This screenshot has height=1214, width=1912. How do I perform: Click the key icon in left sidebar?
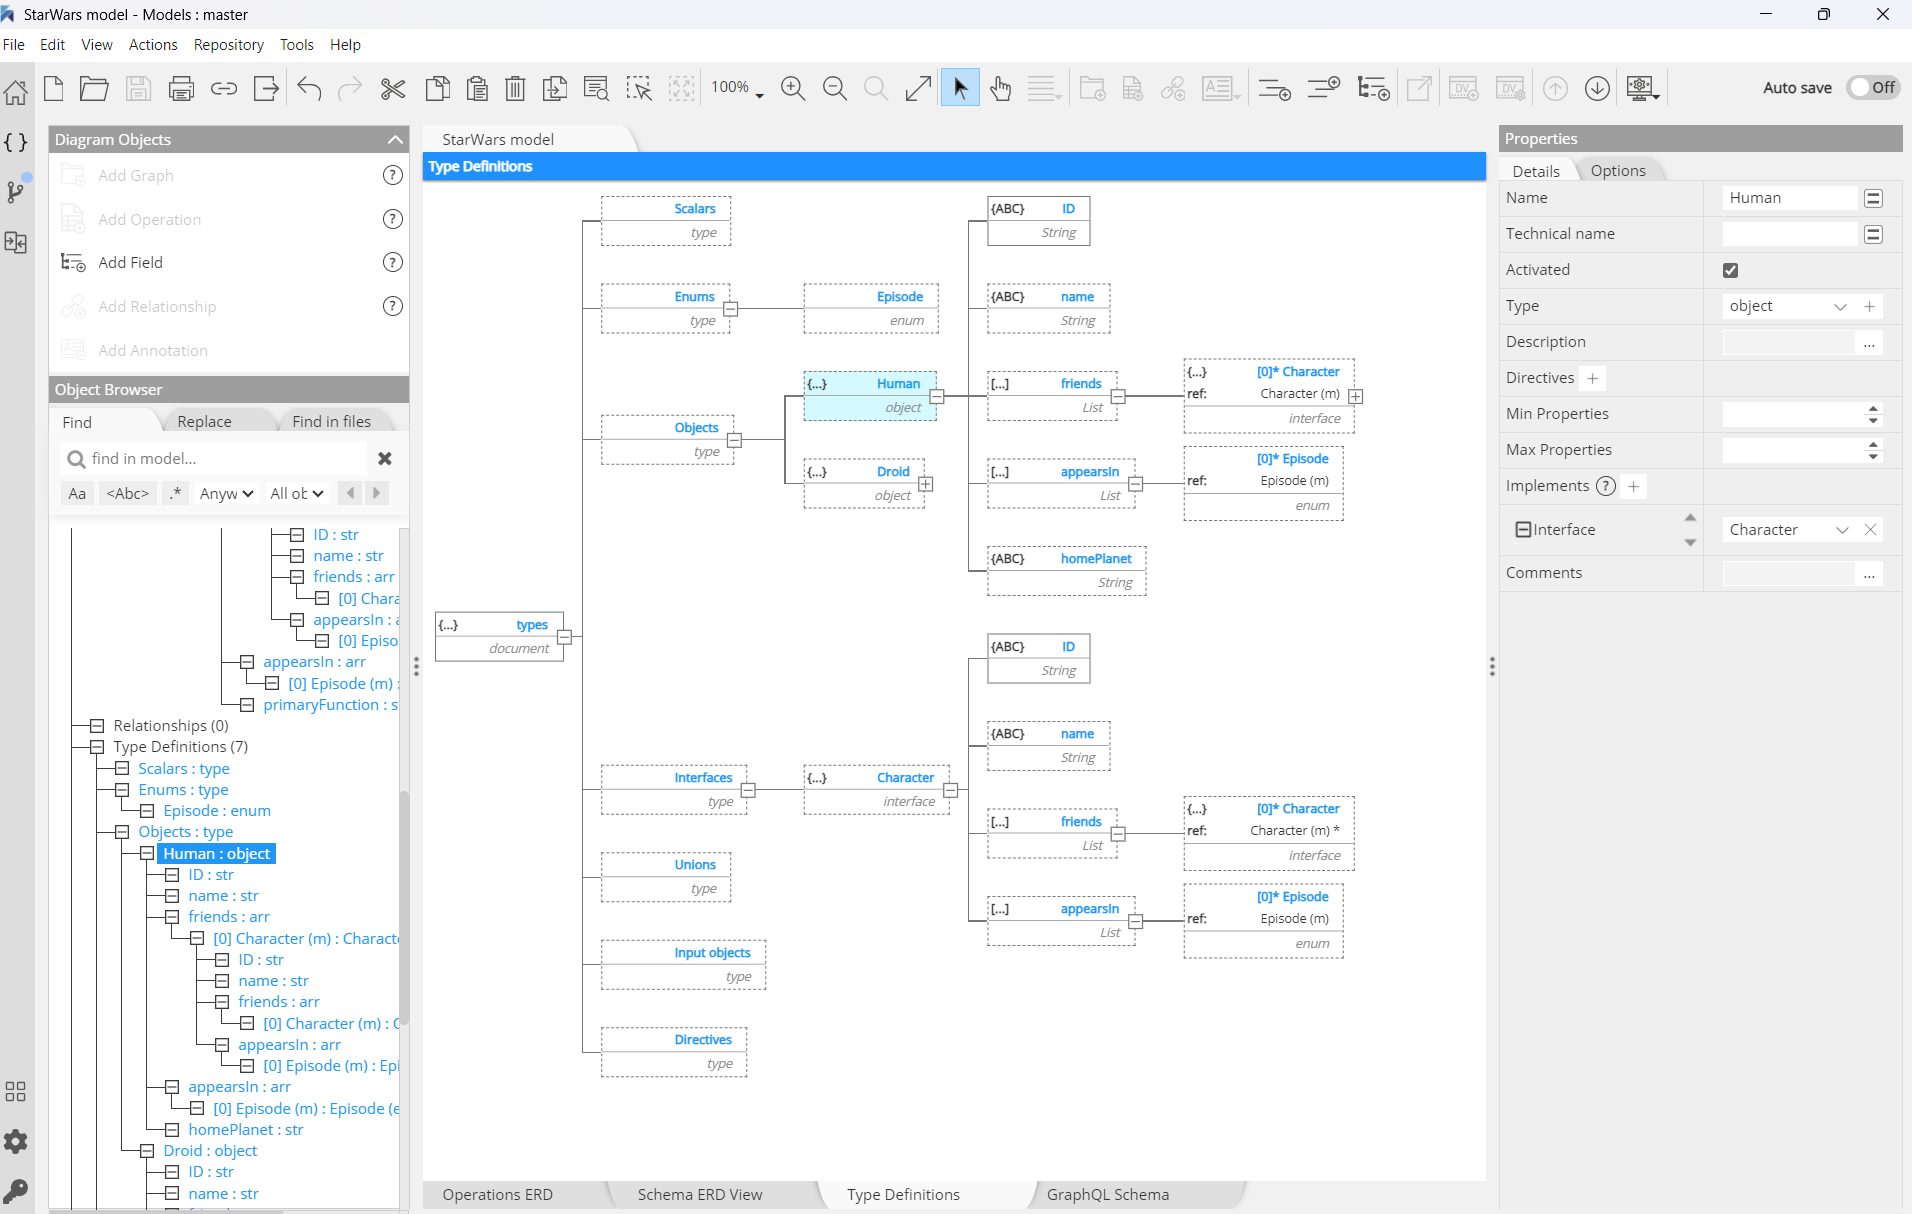point(15,1190)
